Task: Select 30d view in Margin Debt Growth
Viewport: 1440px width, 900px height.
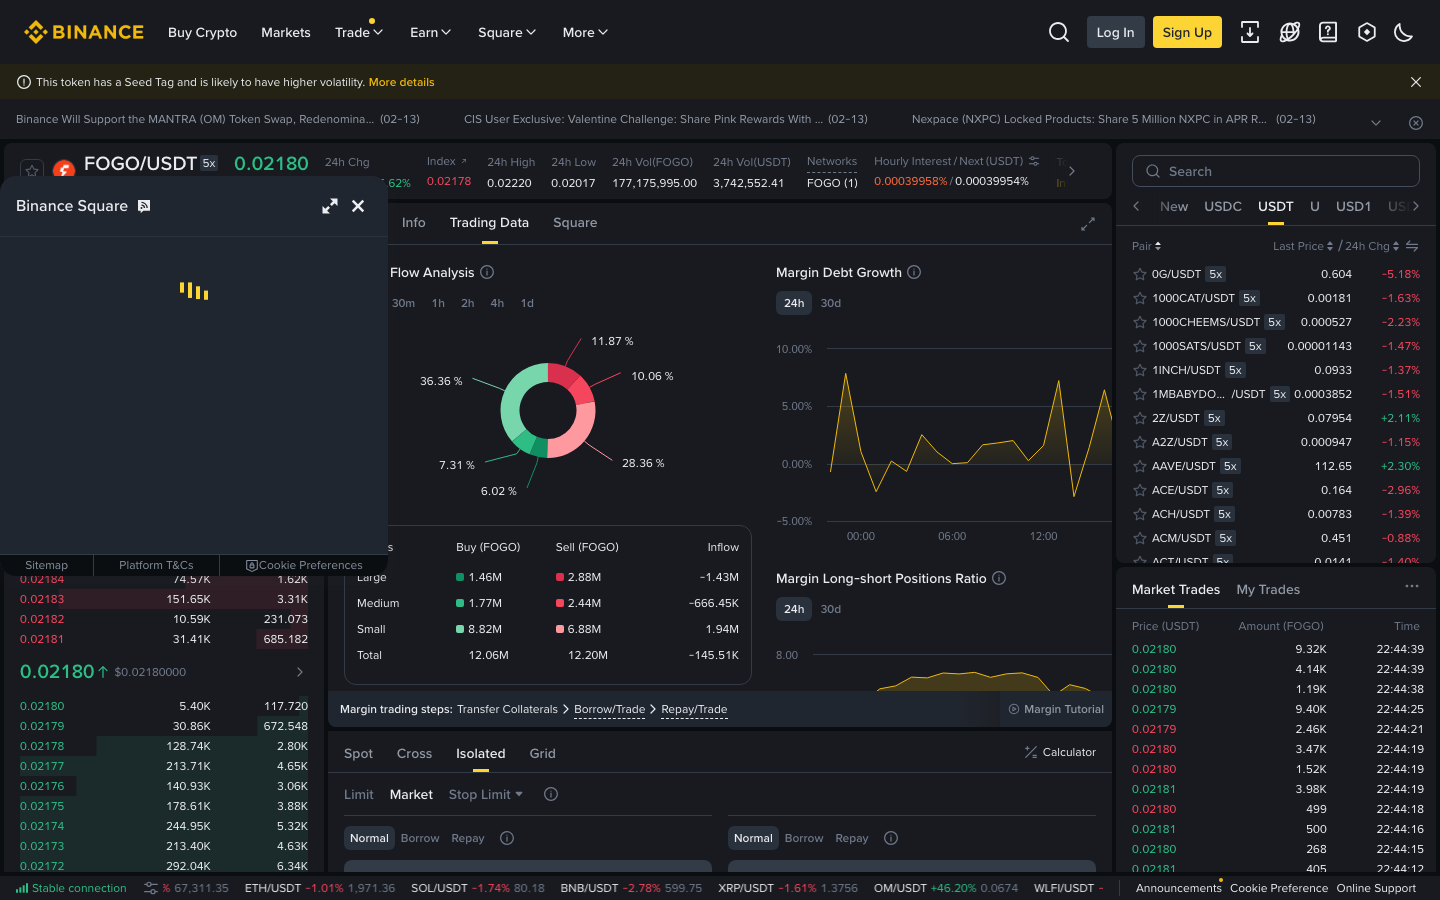Action: coord(833,302)
